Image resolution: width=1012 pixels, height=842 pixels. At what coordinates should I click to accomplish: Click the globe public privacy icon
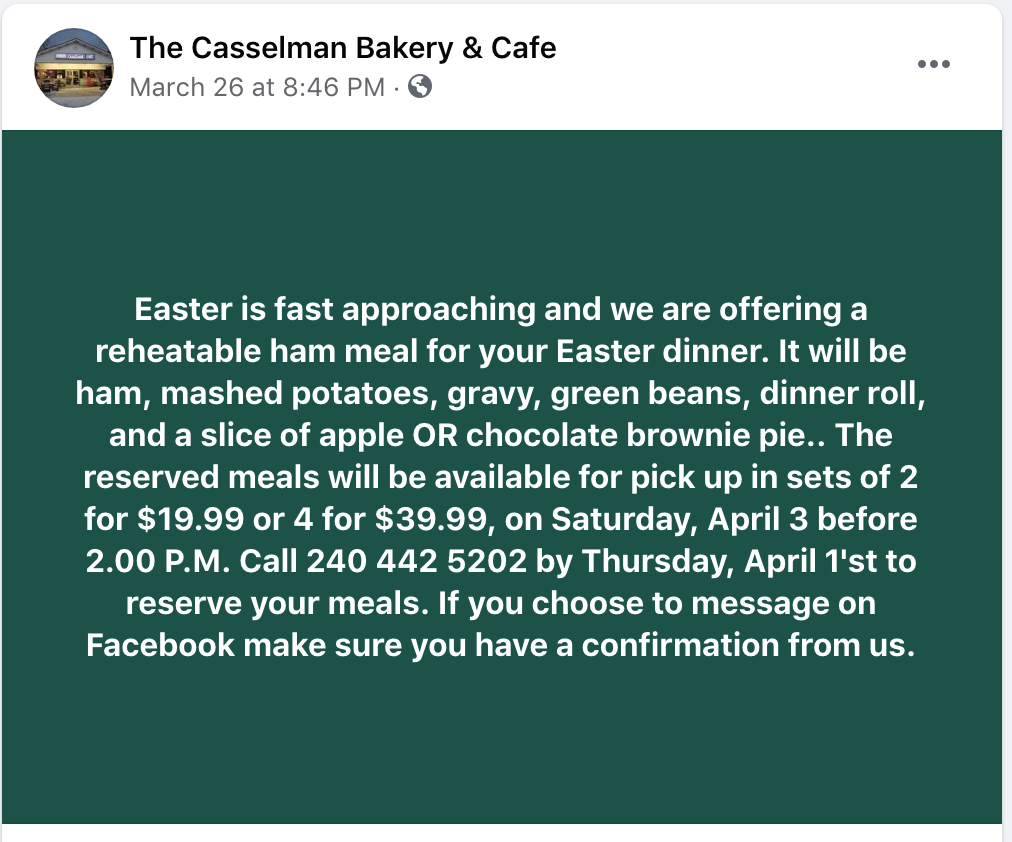click(x=420, y=86)
